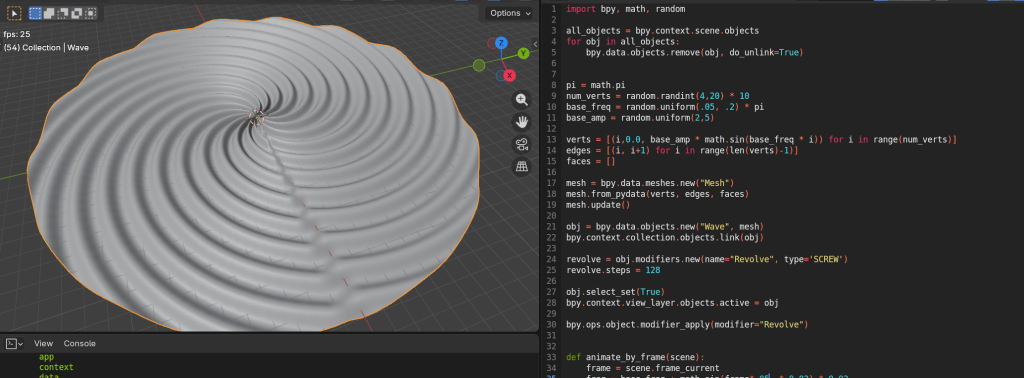Click the 'base_freq = random.uniform' line

(665, 106)
